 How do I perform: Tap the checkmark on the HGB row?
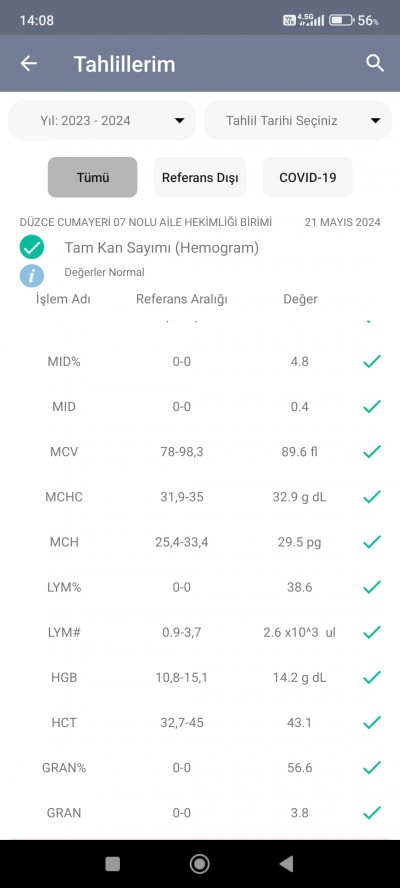click(x=372, y=677)
